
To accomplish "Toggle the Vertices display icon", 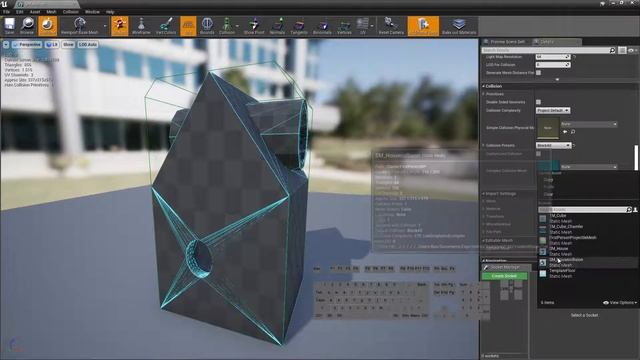I will (344, 26).
